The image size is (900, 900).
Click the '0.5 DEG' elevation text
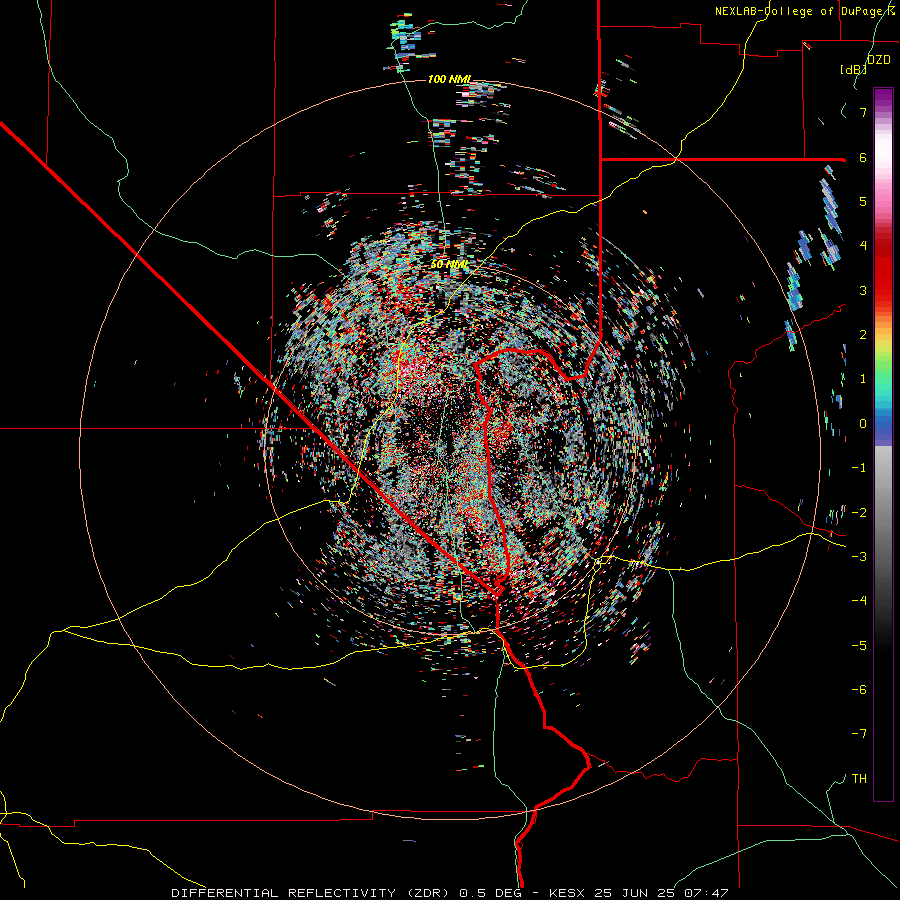tap(491, 893)
